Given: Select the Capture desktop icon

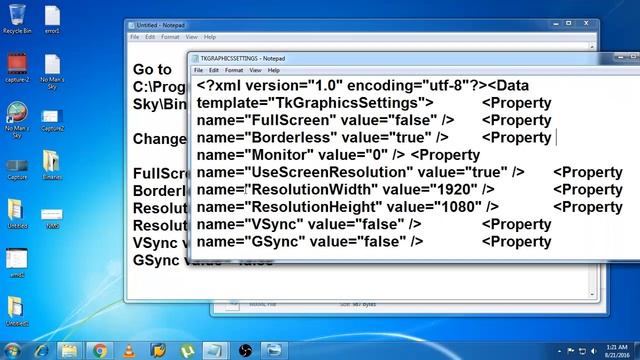Looking at the screenshot, I should tap(17, 170).
